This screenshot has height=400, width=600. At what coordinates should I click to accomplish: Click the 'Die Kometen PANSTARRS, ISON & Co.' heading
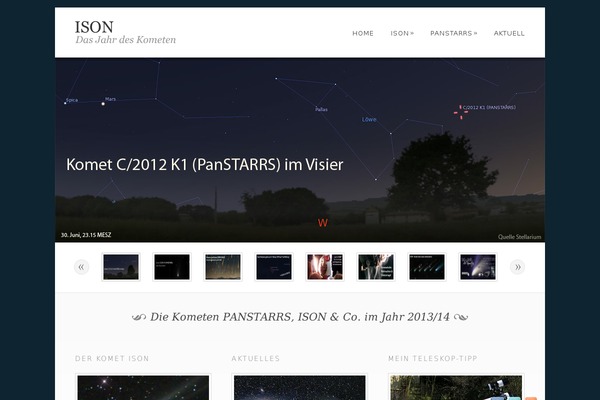click(300, 317)
